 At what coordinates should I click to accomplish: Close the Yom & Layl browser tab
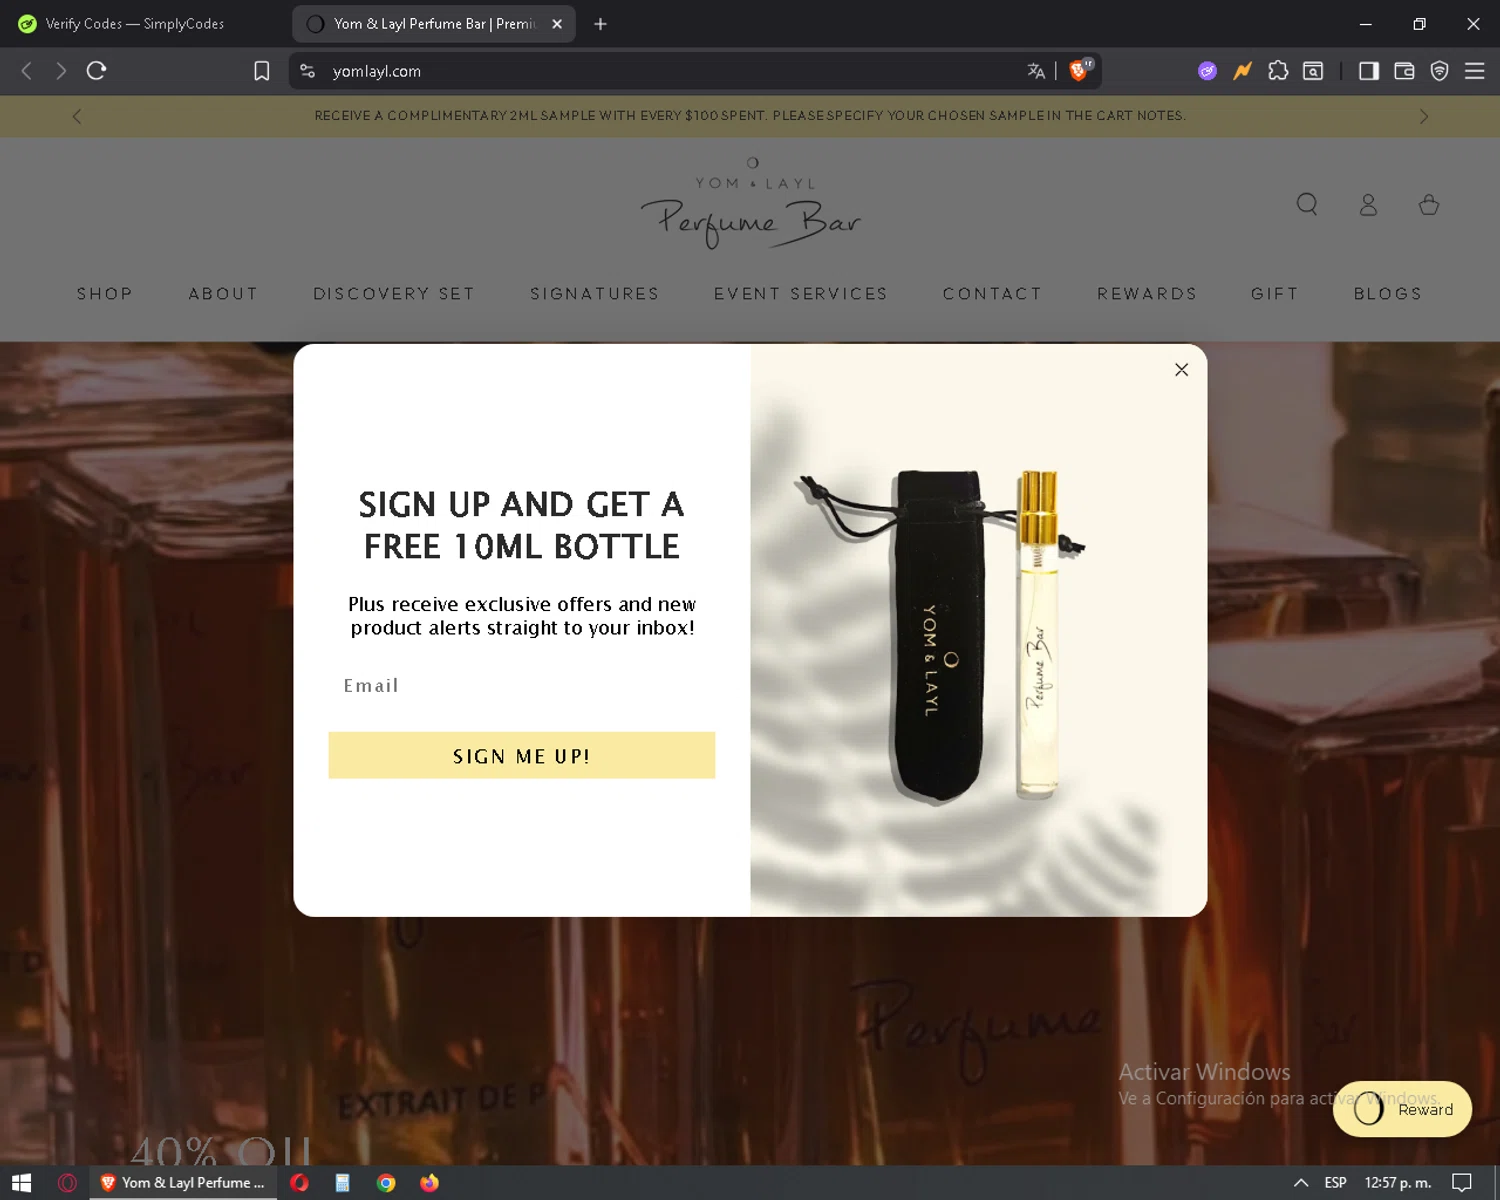coord(557,24)
